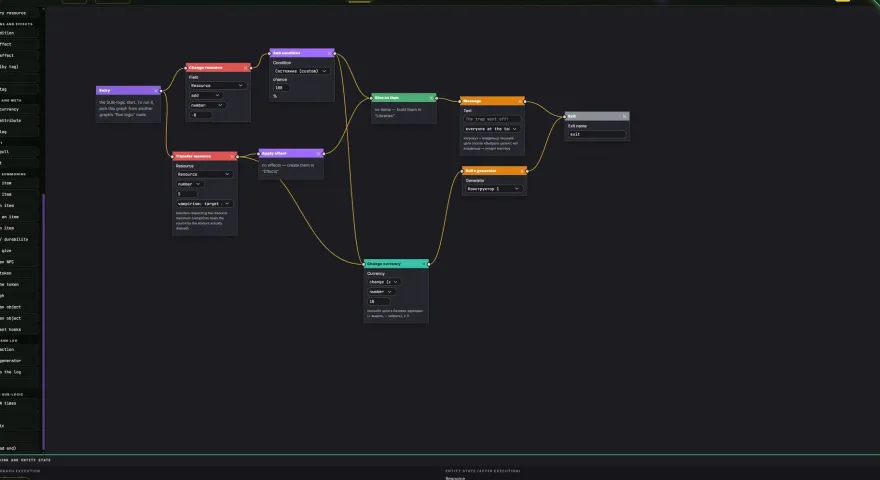The width and height of the screenshot is (880, 480).
Task: Expand 'number' dropdown in Transfer resource node
Action: click(x=190, y=184)
